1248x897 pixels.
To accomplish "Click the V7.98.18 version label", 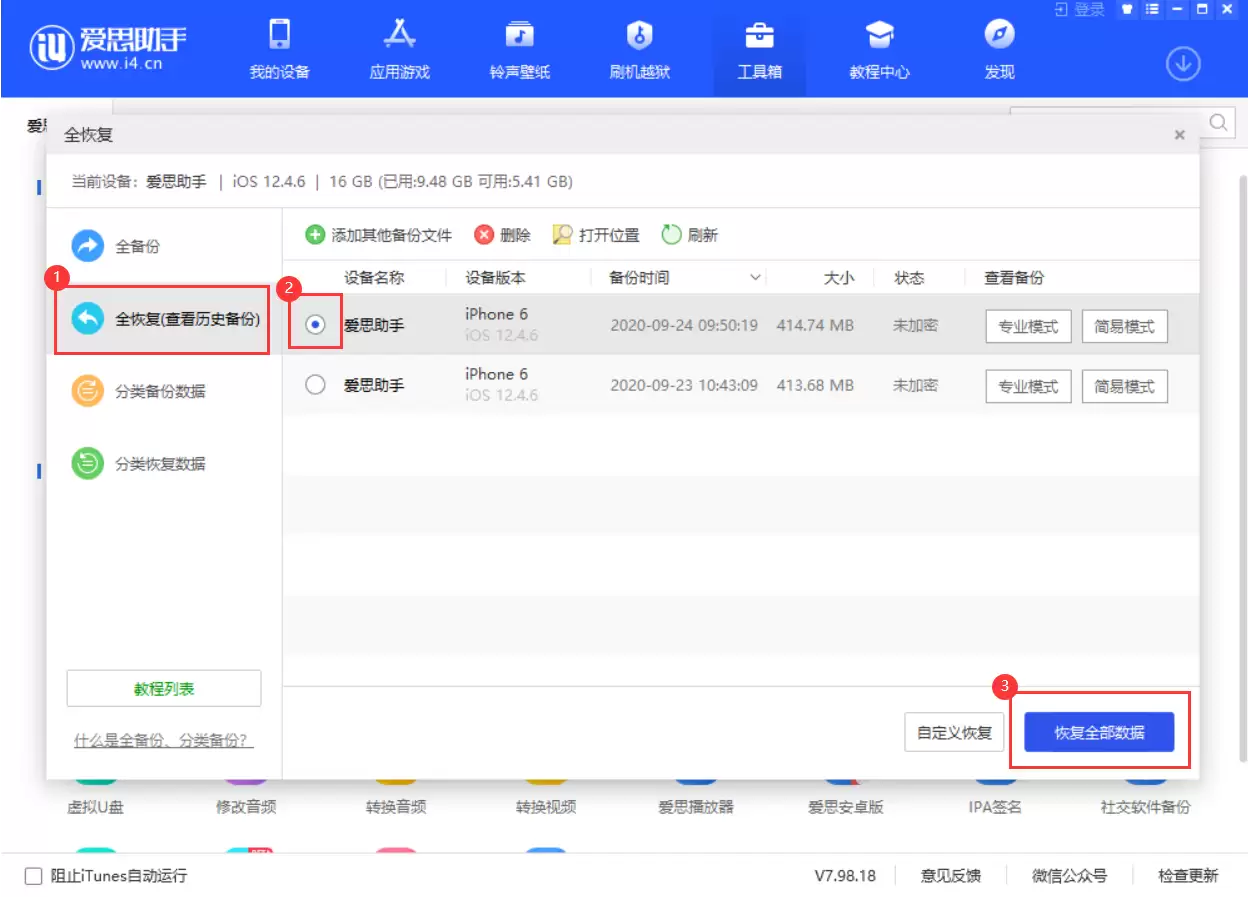I will (x=845, y=876).
